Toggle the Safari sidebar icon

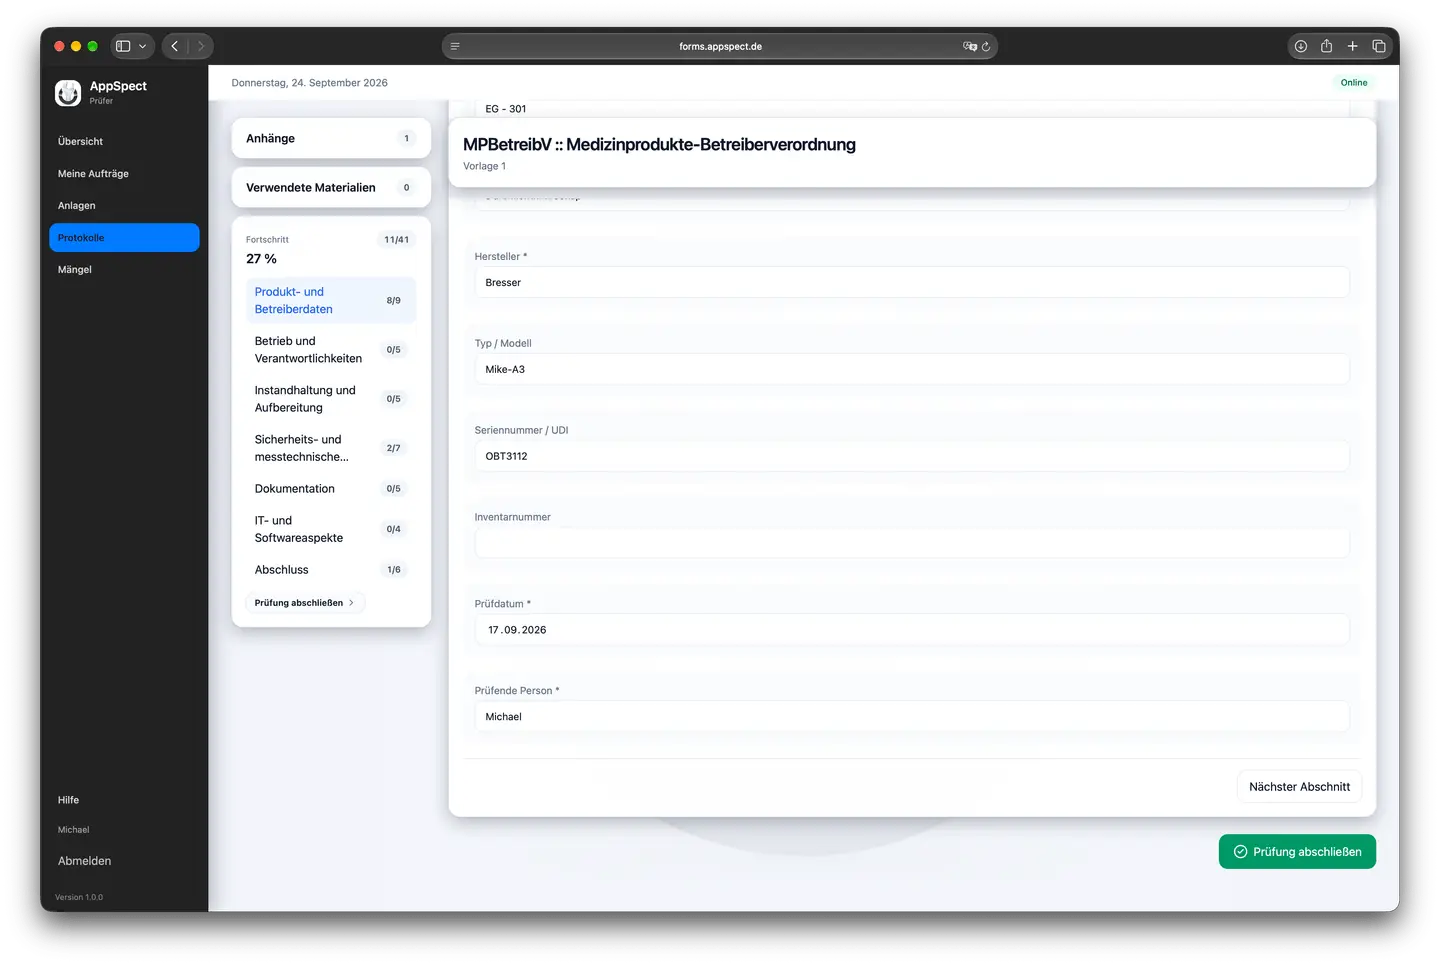123,46
